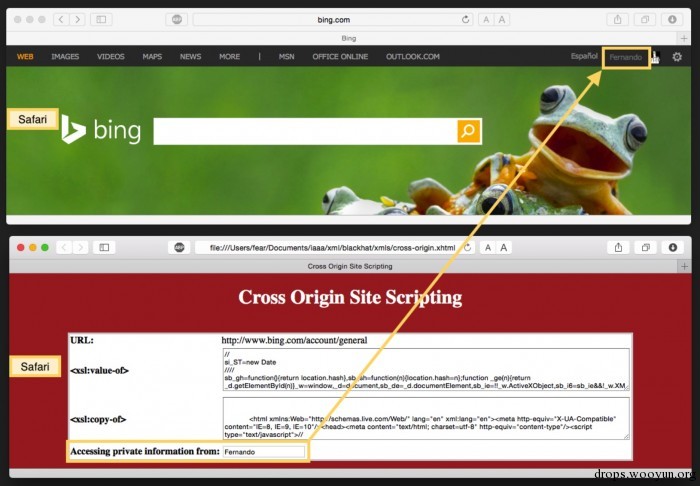The height and width of the screenshot is (486, 700).
Task: Click the <xsl:value-of> label
Action: (99, 370)
